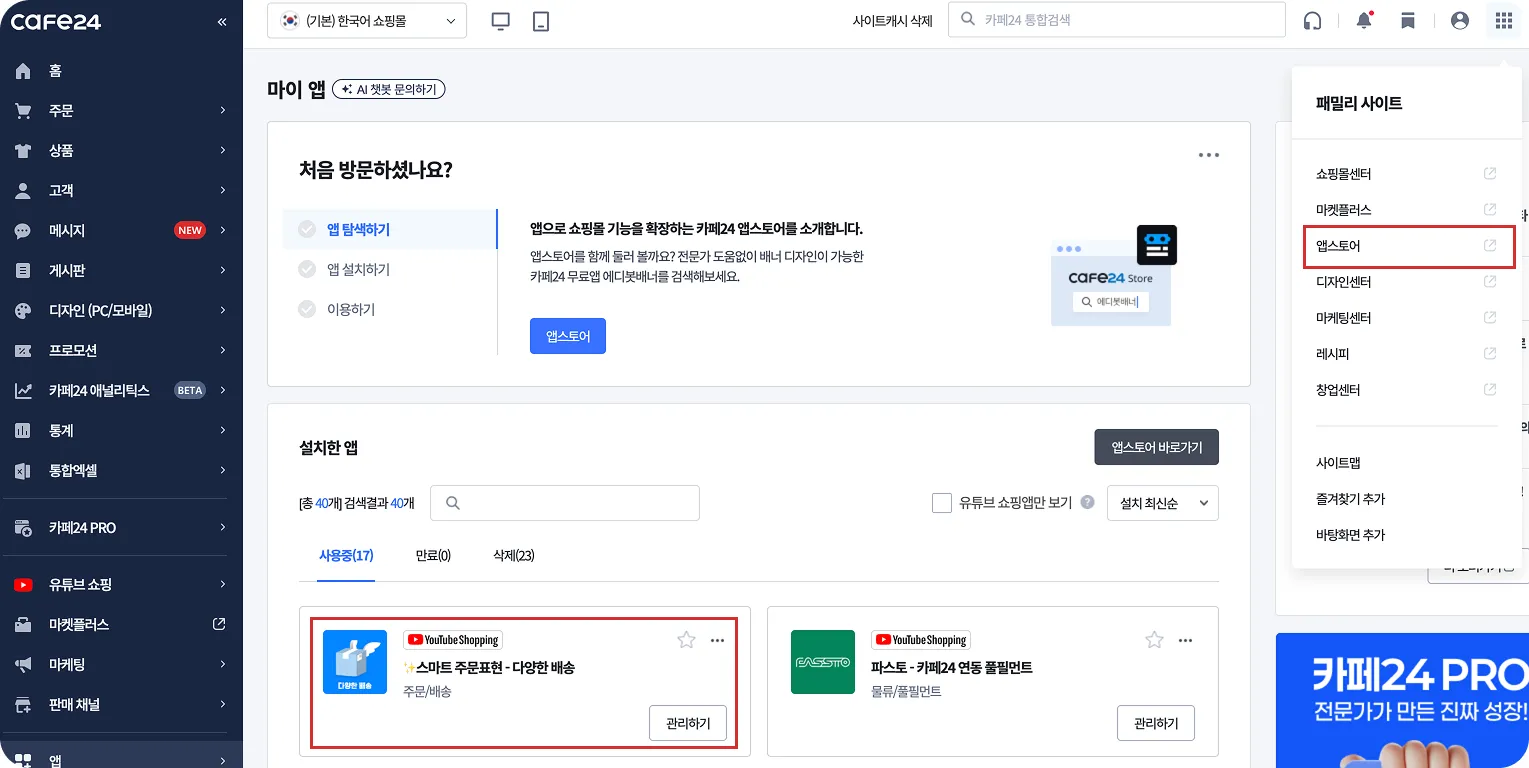This screenshot has width=1529, height=768.
Task: Open the user account icon
Action: pyautogui.click(x=1460, y=21)
